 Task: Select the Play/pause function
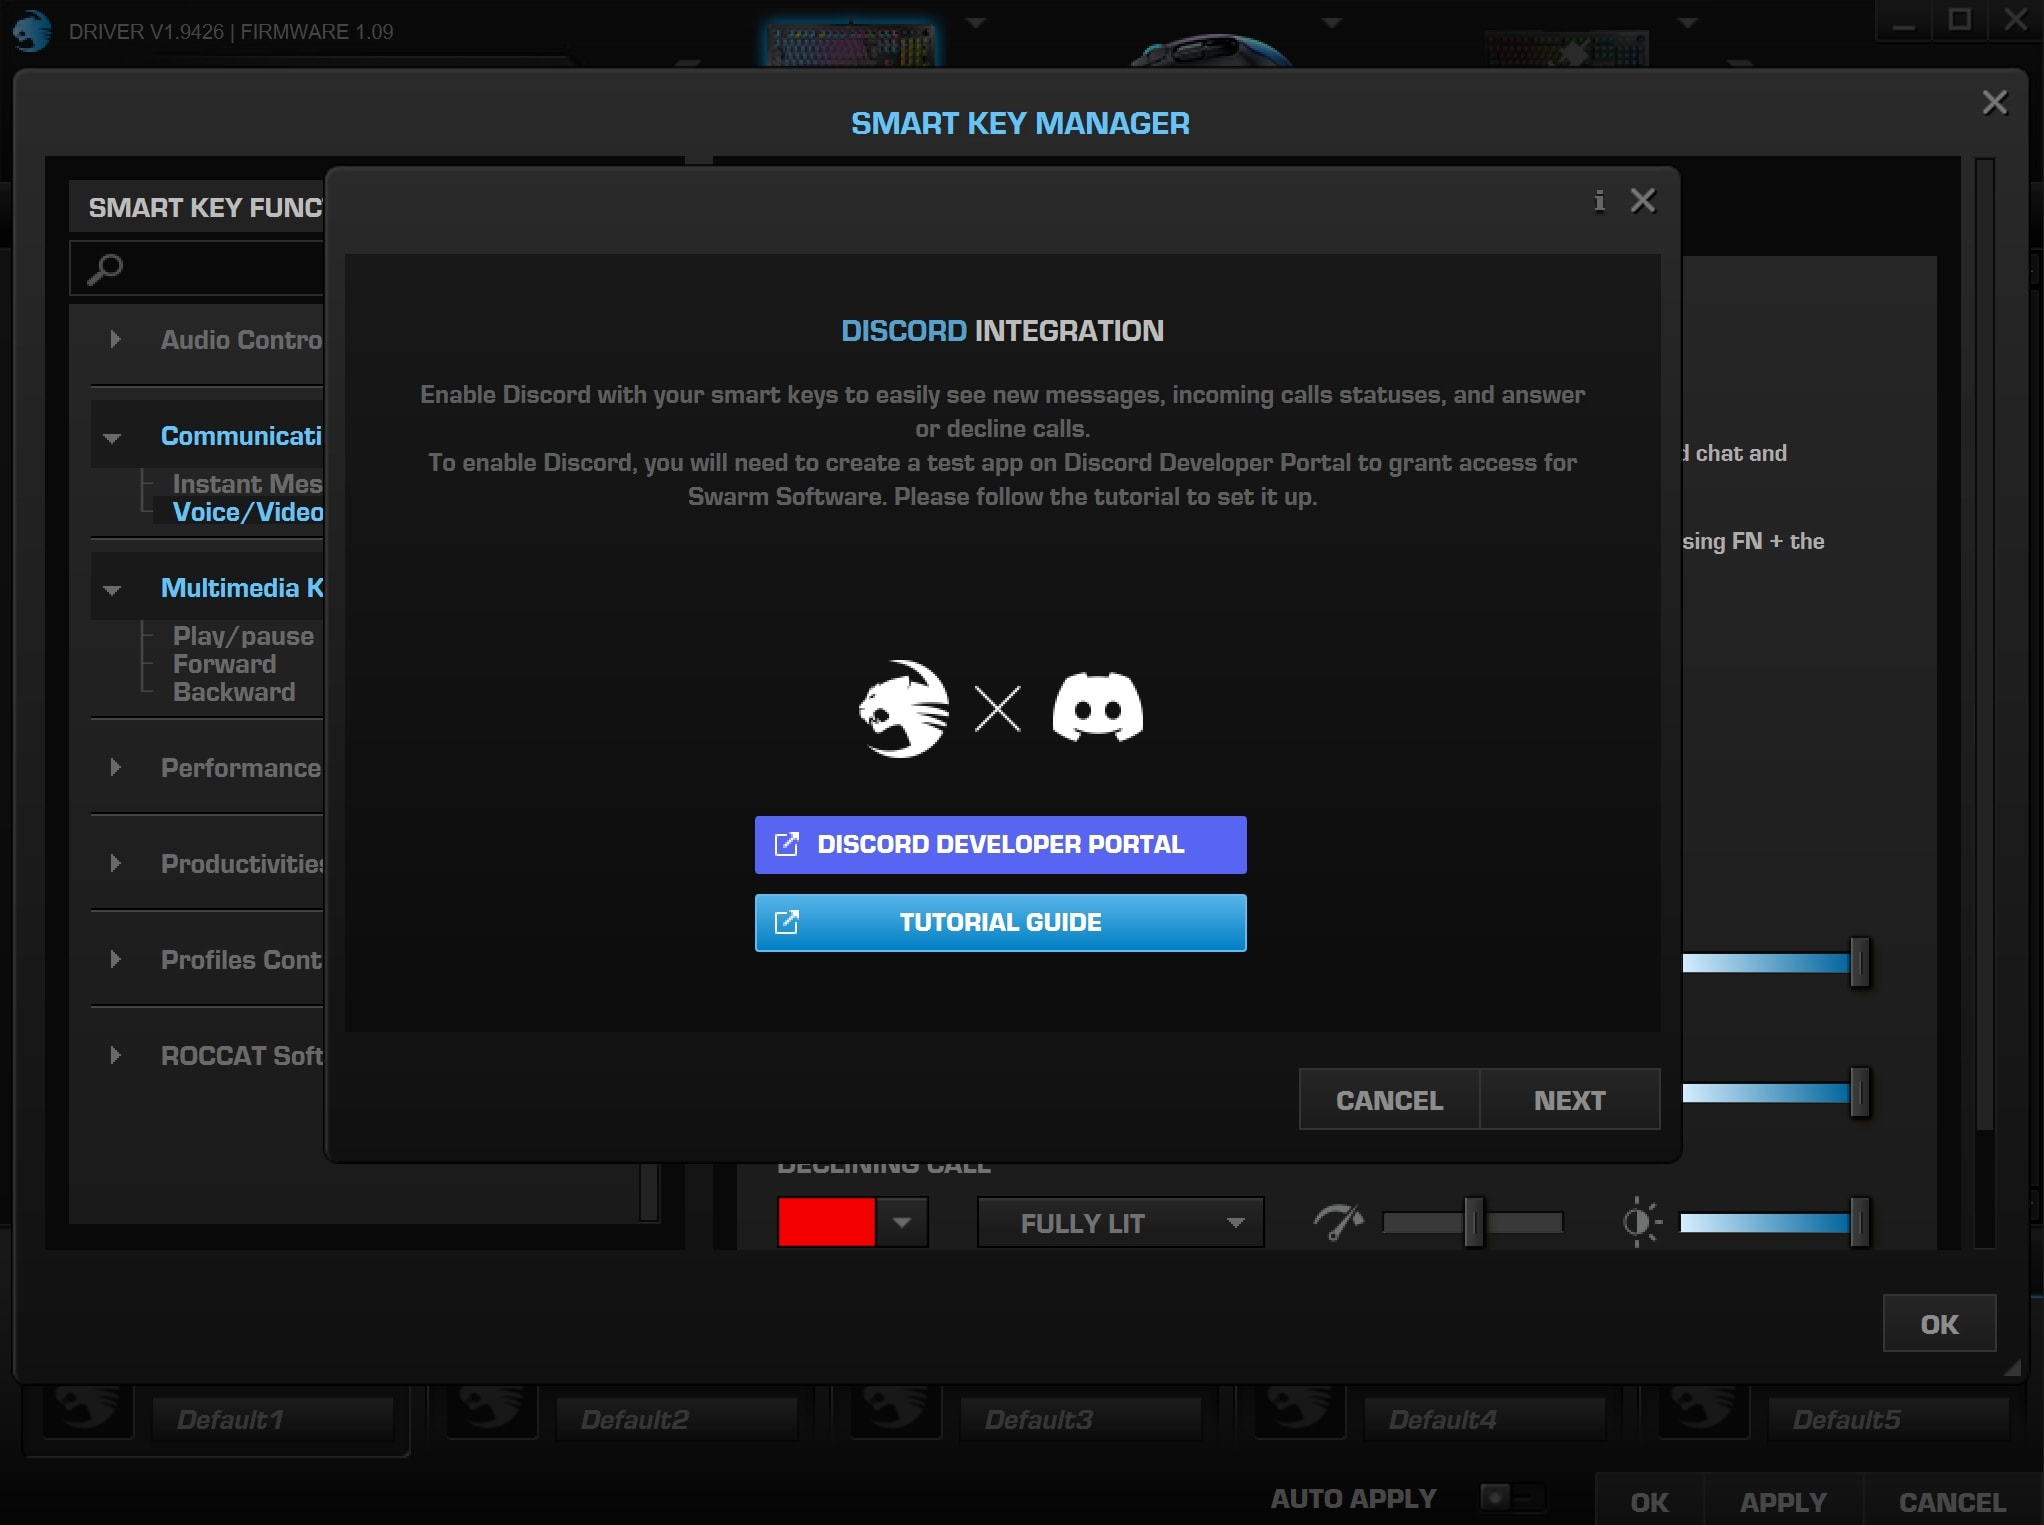coord(243,636)
